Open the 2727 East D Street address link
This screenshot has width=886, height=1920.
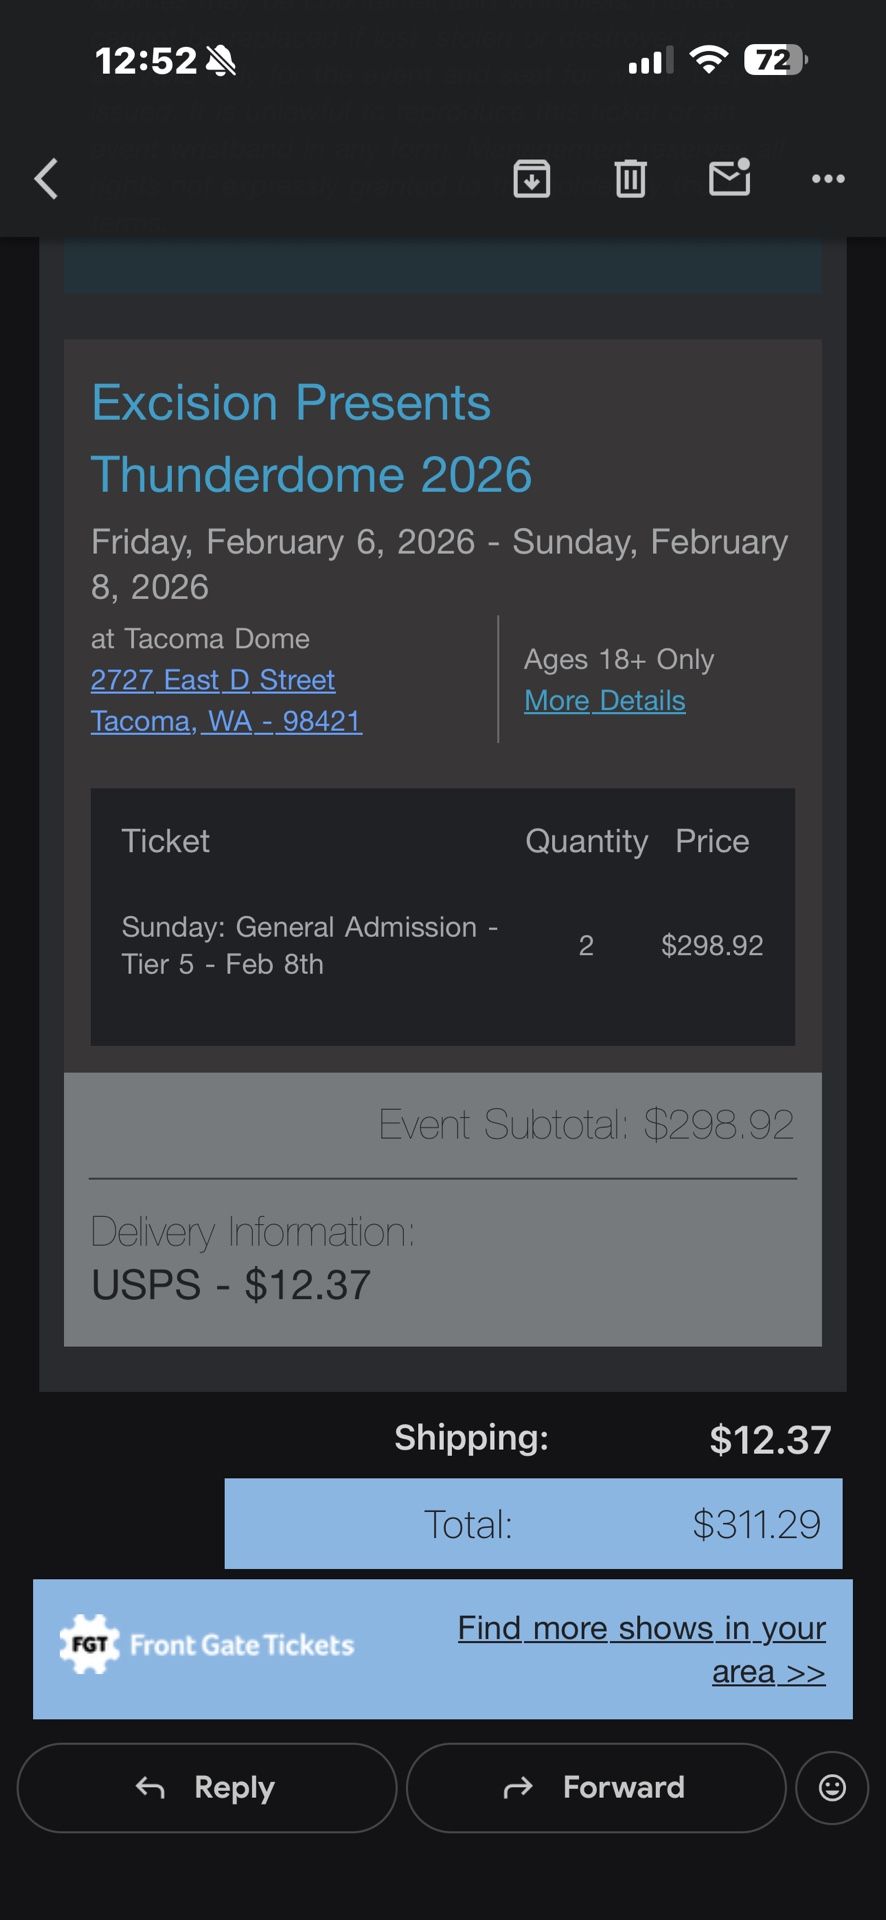click(x=213, y=680)
